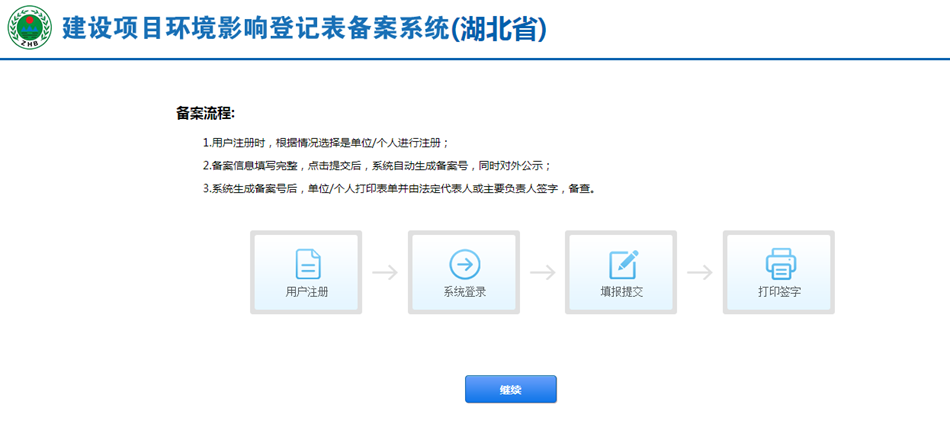This screenshot has height=447, width=950.
Task: Click the (湖北省) part of the title
Action: pos(499,28)
